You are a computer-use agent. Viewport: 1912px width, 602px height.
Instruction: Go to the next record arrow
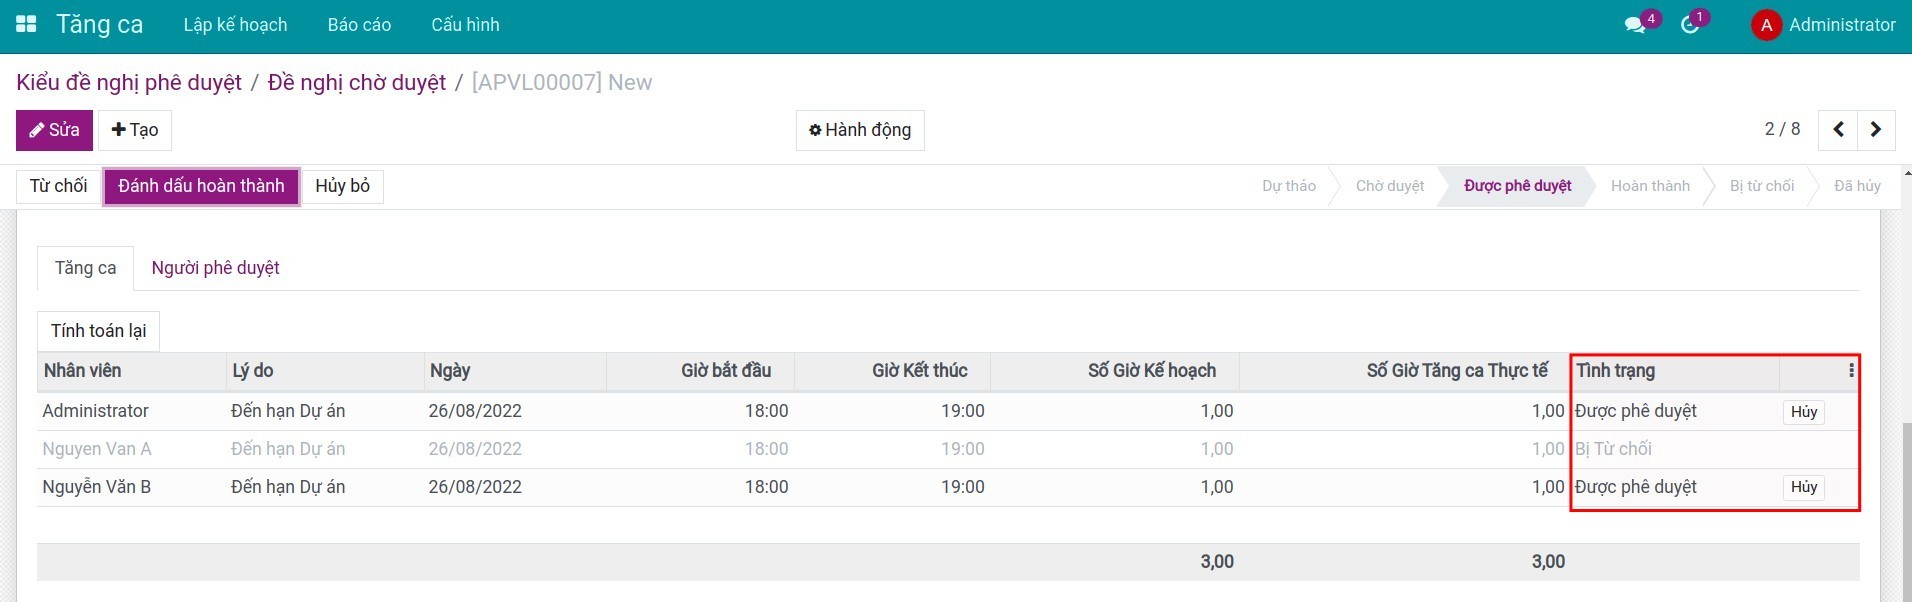tap(1876, 129)
